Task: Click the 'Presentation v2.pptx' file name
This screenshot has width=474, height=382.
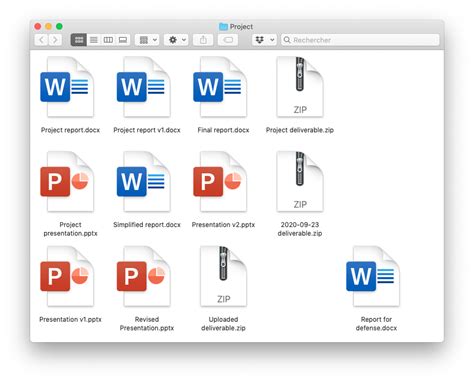Action: [x=223, y=225]
